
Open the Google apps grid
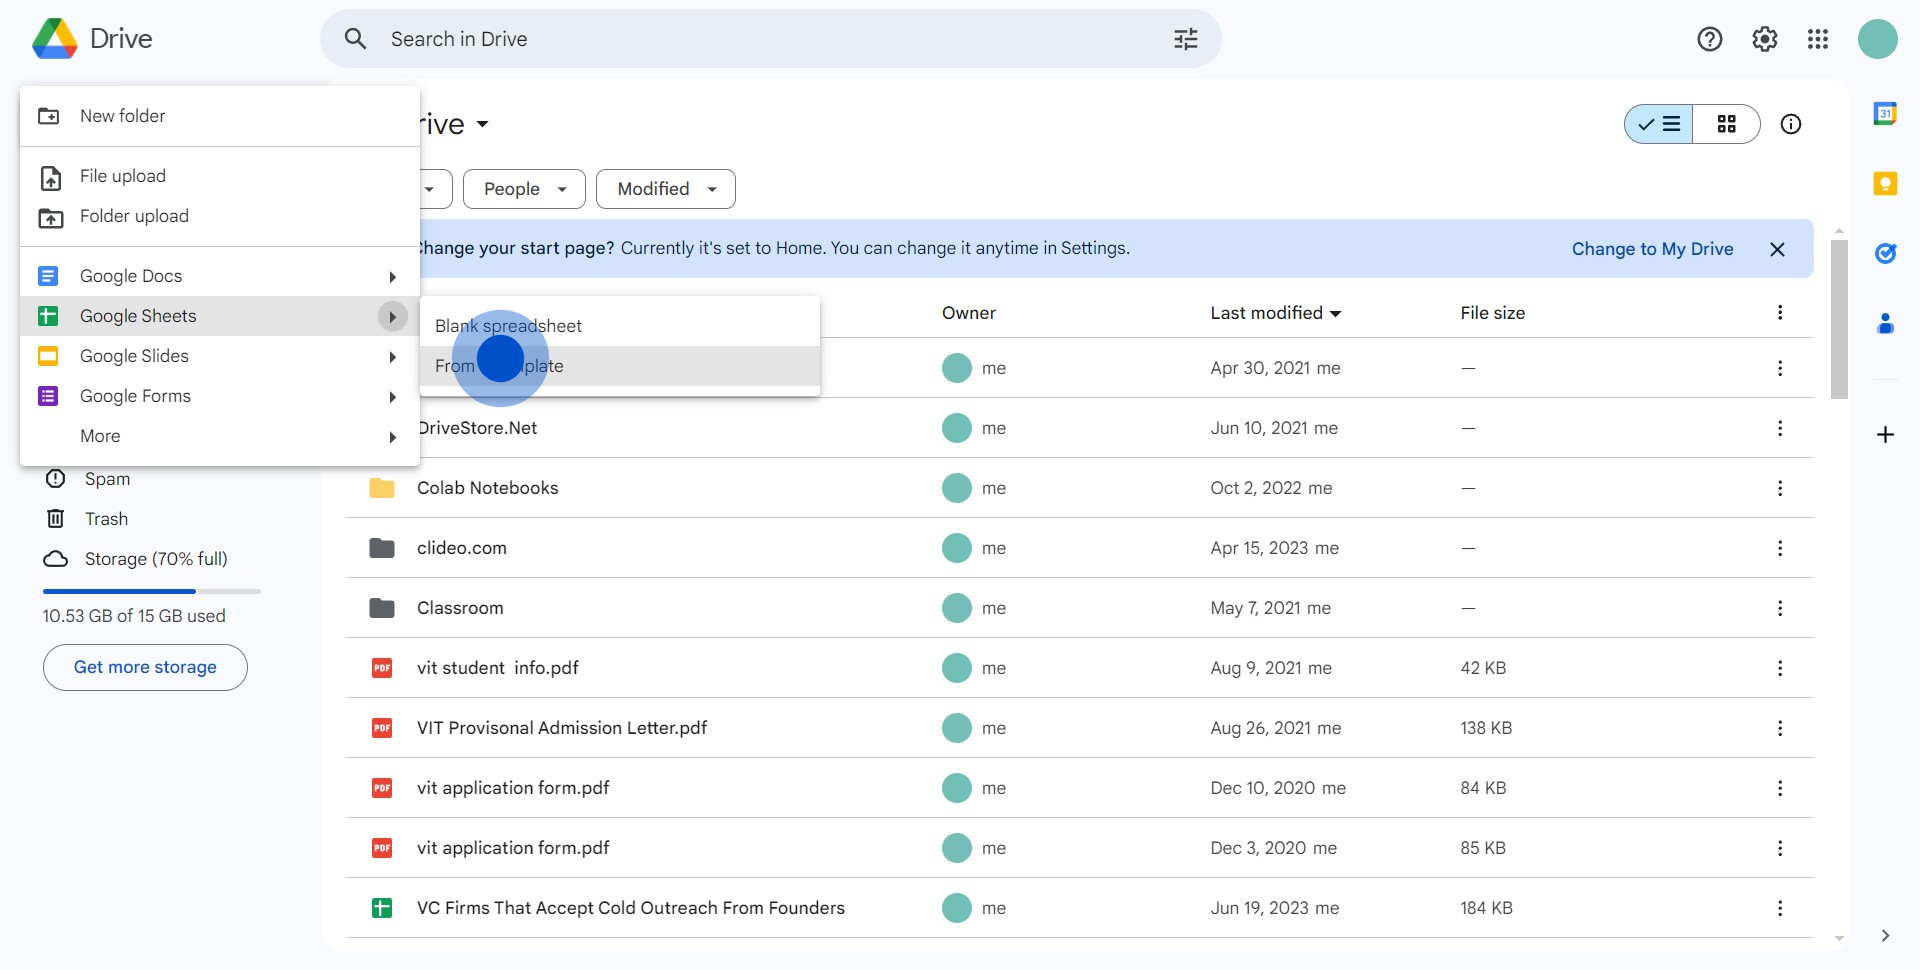point(1818,39)
